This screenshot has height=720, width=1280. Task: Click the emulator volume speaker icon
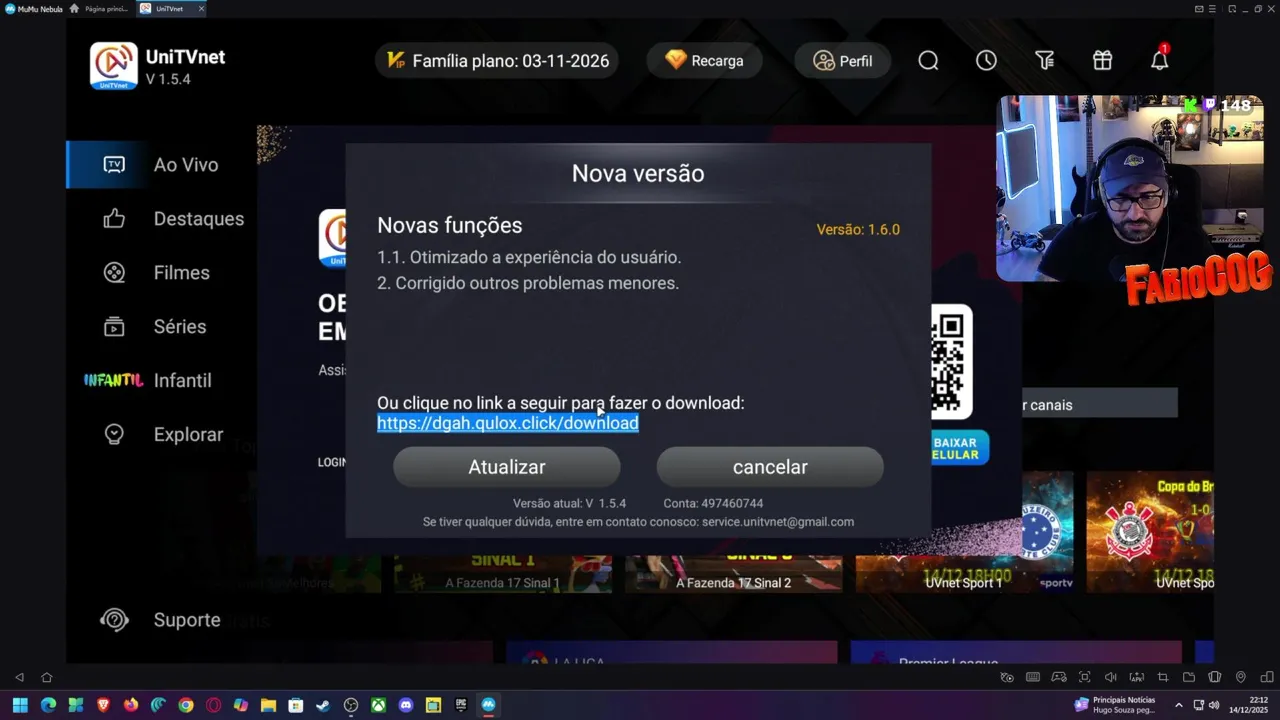(1110, 677)
